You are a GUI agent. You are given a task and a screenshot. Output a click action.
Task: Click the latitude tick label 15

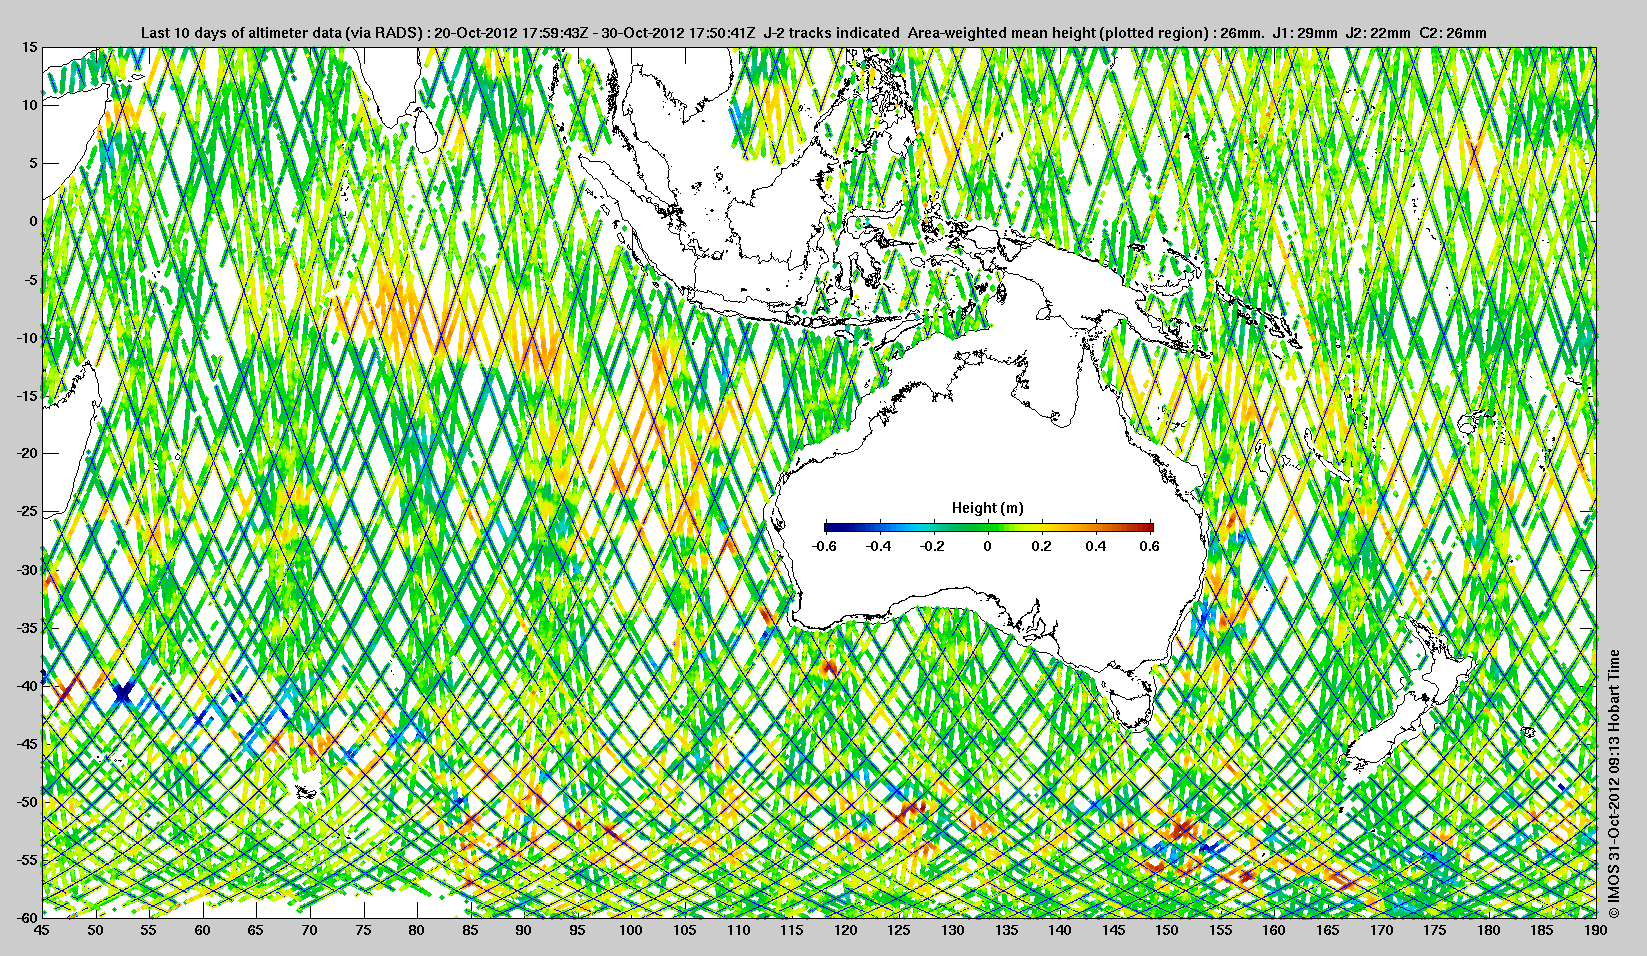coord(29,48)
